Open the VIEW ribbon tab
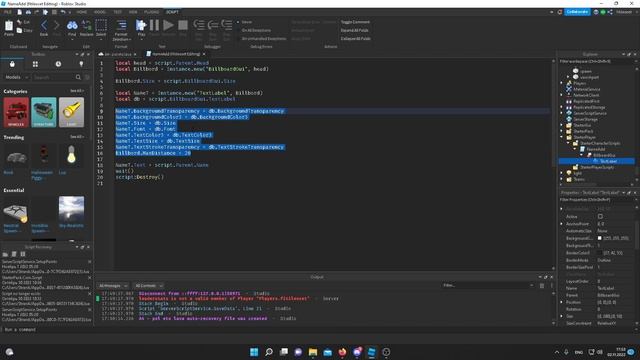Image resolution: width=640 pixels, height=360 pixels. (x=133, y=12)
